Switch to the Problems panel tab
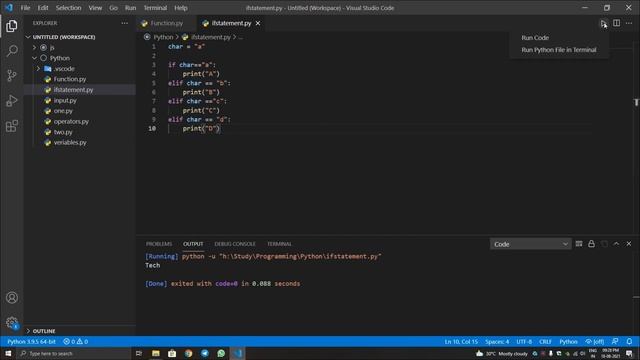This screenshot has width=640, height=360. tap(159, 244)
